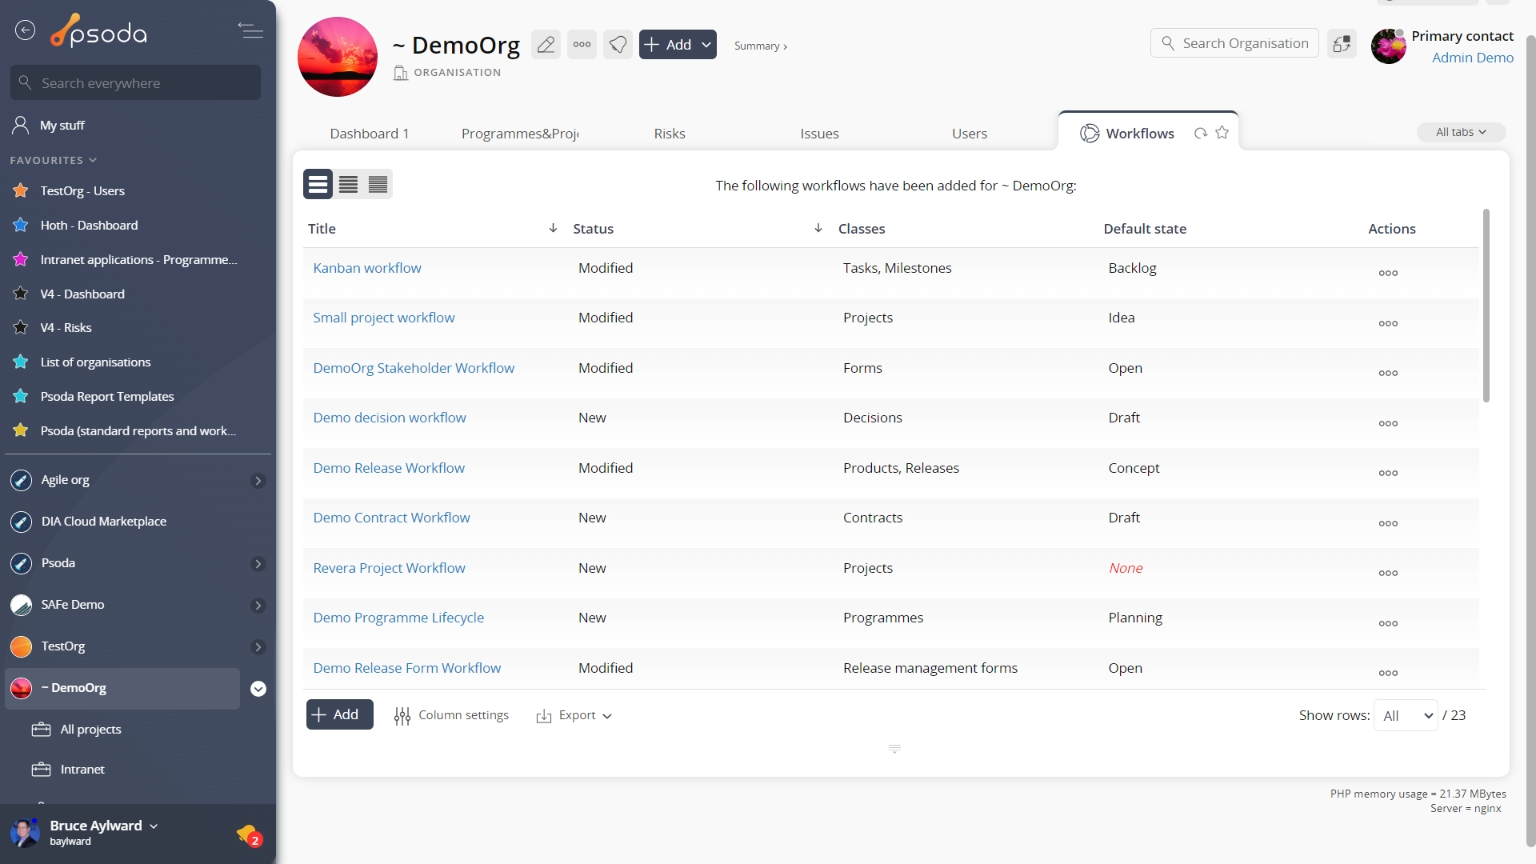Switch to comfortable row density view

click(x=318, y=184)
